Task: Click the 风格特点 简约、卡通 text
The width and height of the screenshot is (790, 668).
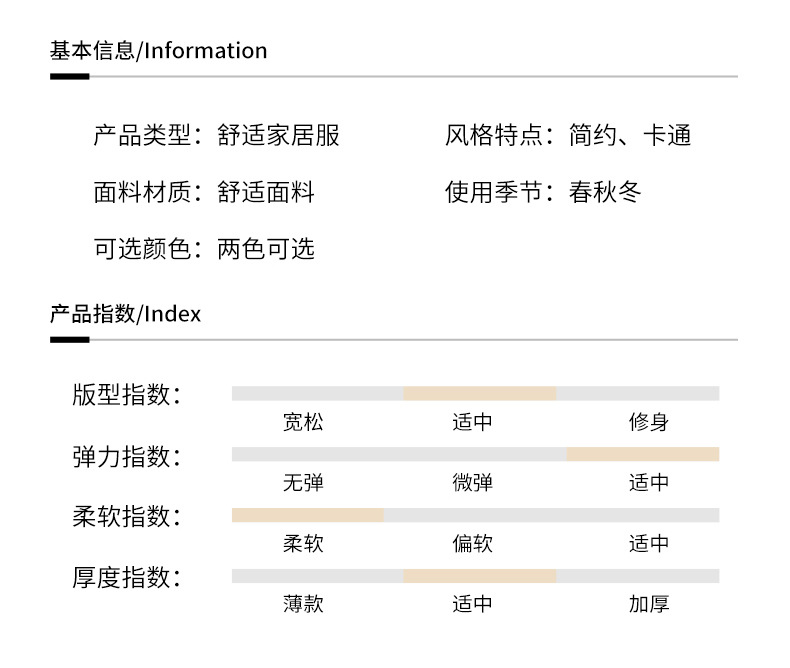Action: pos(568,135)
